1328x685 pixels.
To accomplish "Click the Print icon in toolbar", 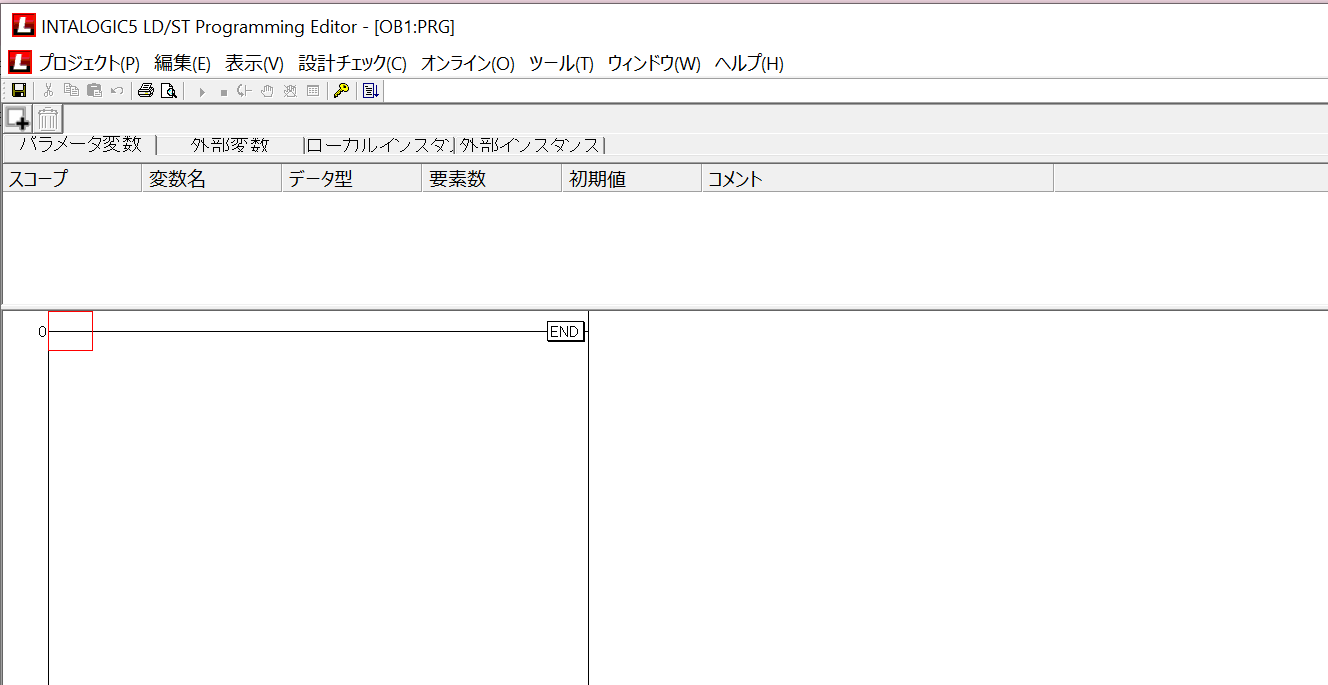I will [x=146, y=91].
